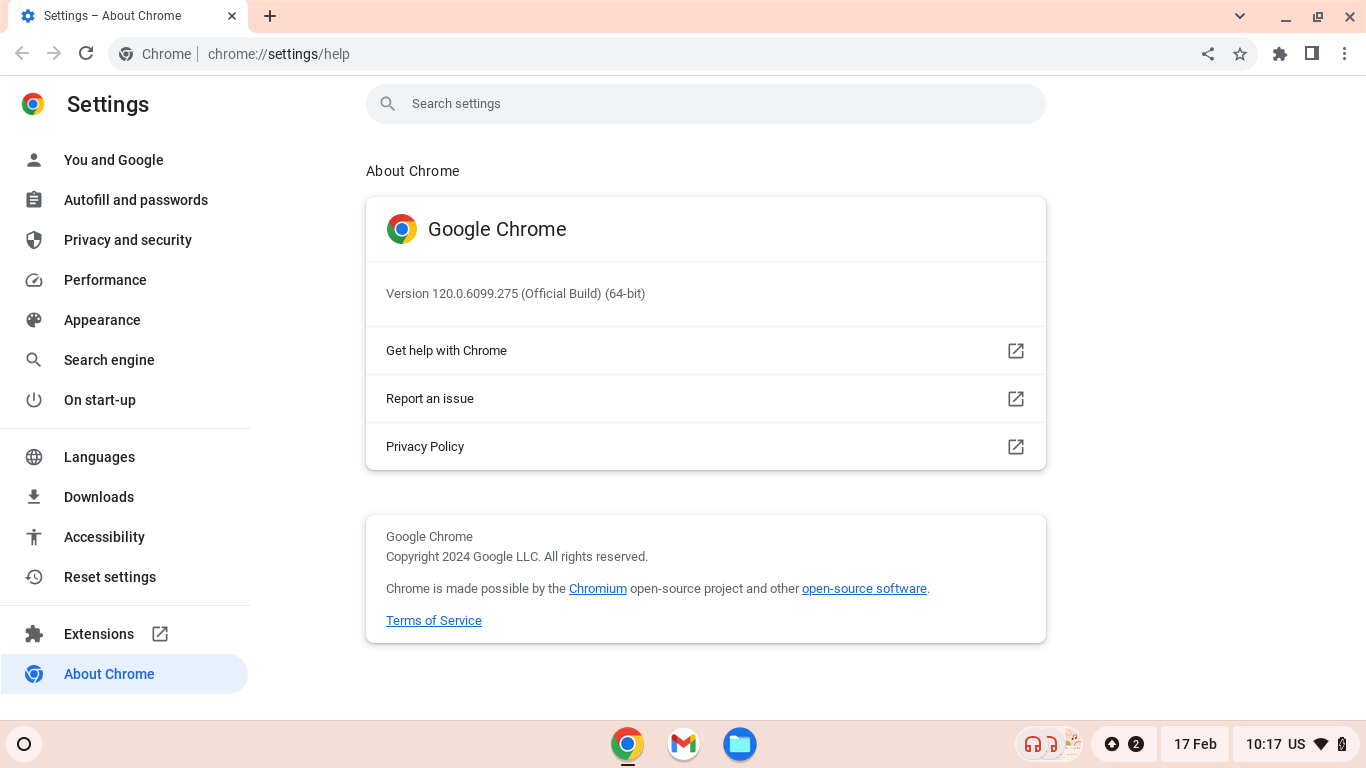The width and height of the screenshot is (1366, 768).
Task: Open Languages settings
Action: (124, 457)
